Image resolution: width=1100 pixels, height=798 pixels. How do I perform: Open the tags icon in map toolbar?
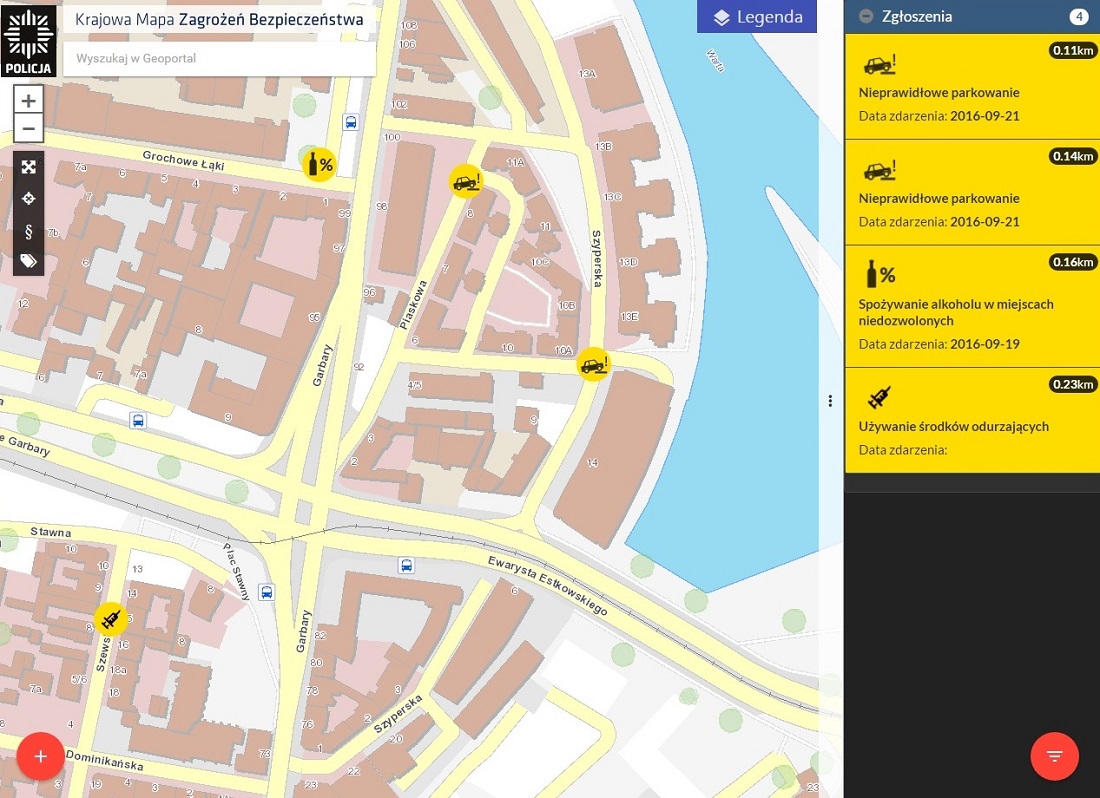click(29, 261)
